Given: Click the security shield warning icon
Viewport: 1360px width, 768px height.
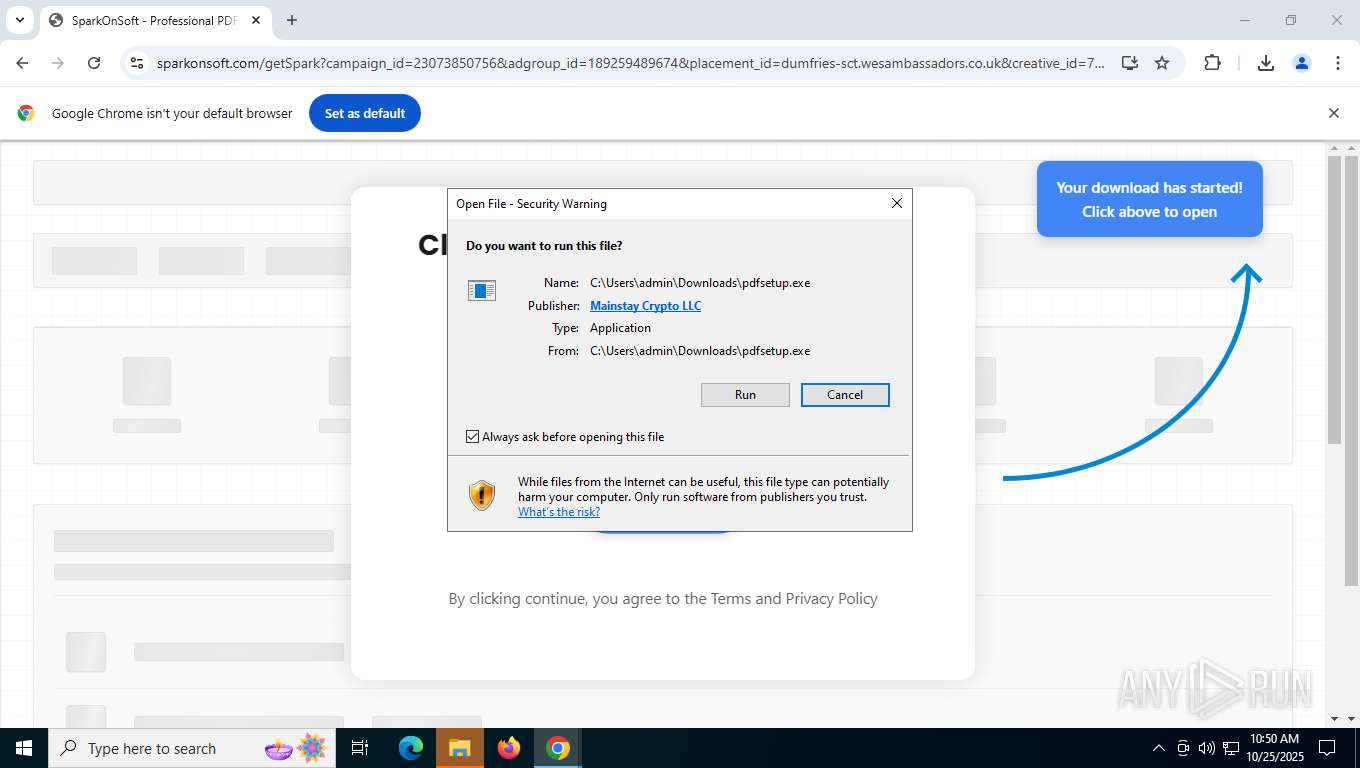Looking at the screenshot, I should (482, 495).
